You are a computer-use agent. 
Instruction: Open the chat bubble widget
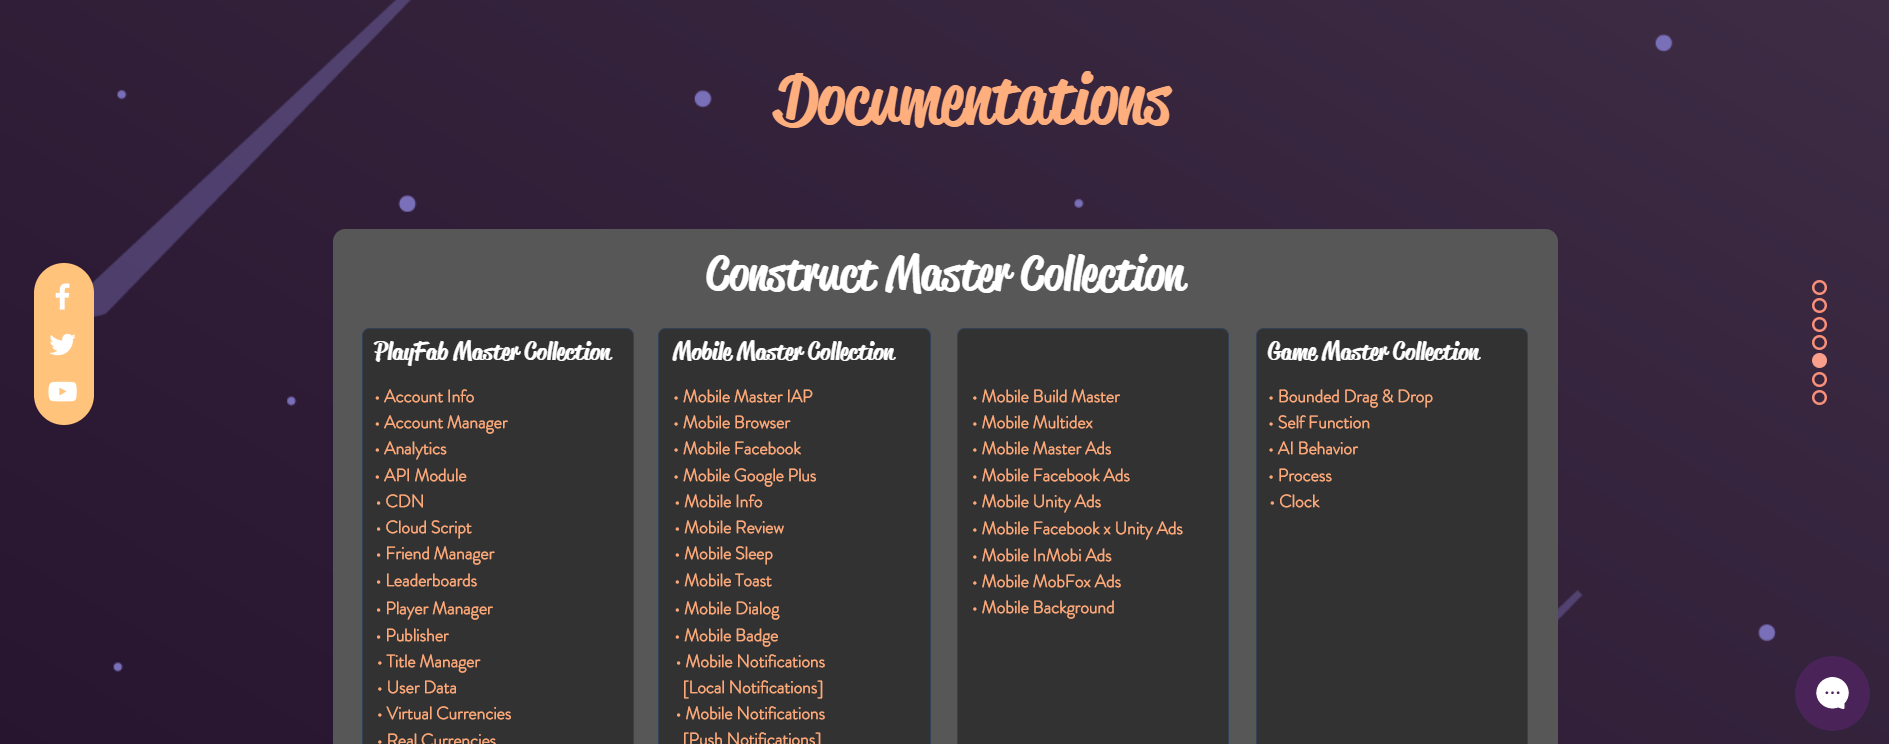pos(1832,693)
